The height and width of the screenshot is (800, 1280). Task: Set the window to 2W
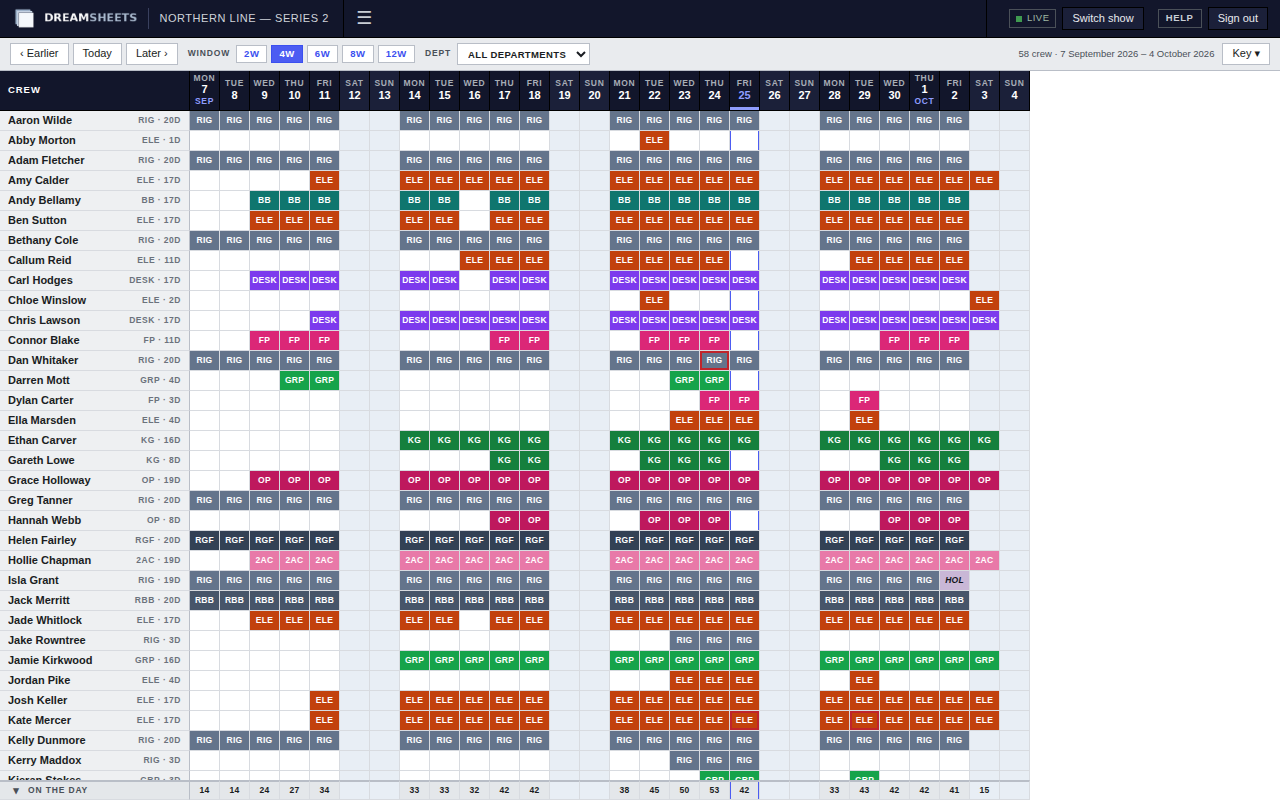point(251,54)
